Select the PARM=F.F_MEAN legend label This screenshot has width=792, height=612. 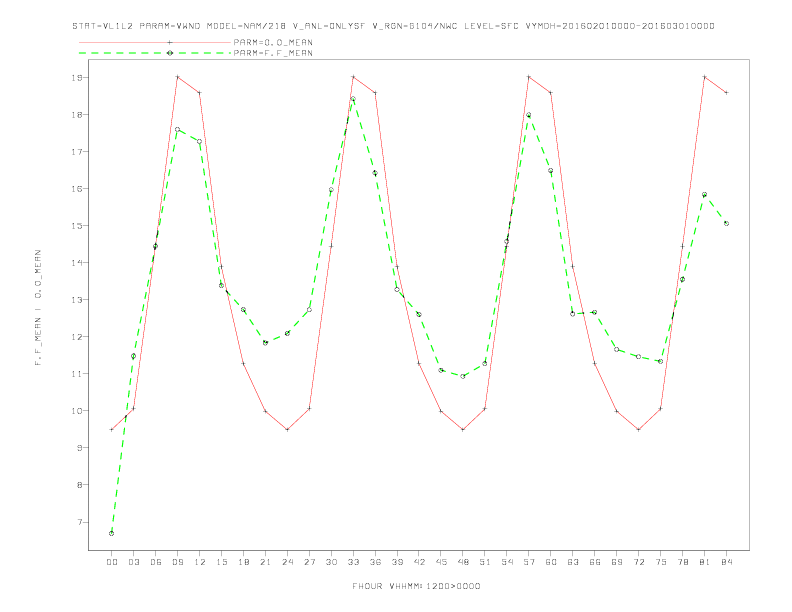pyautogui.click(x=273, y=53)
